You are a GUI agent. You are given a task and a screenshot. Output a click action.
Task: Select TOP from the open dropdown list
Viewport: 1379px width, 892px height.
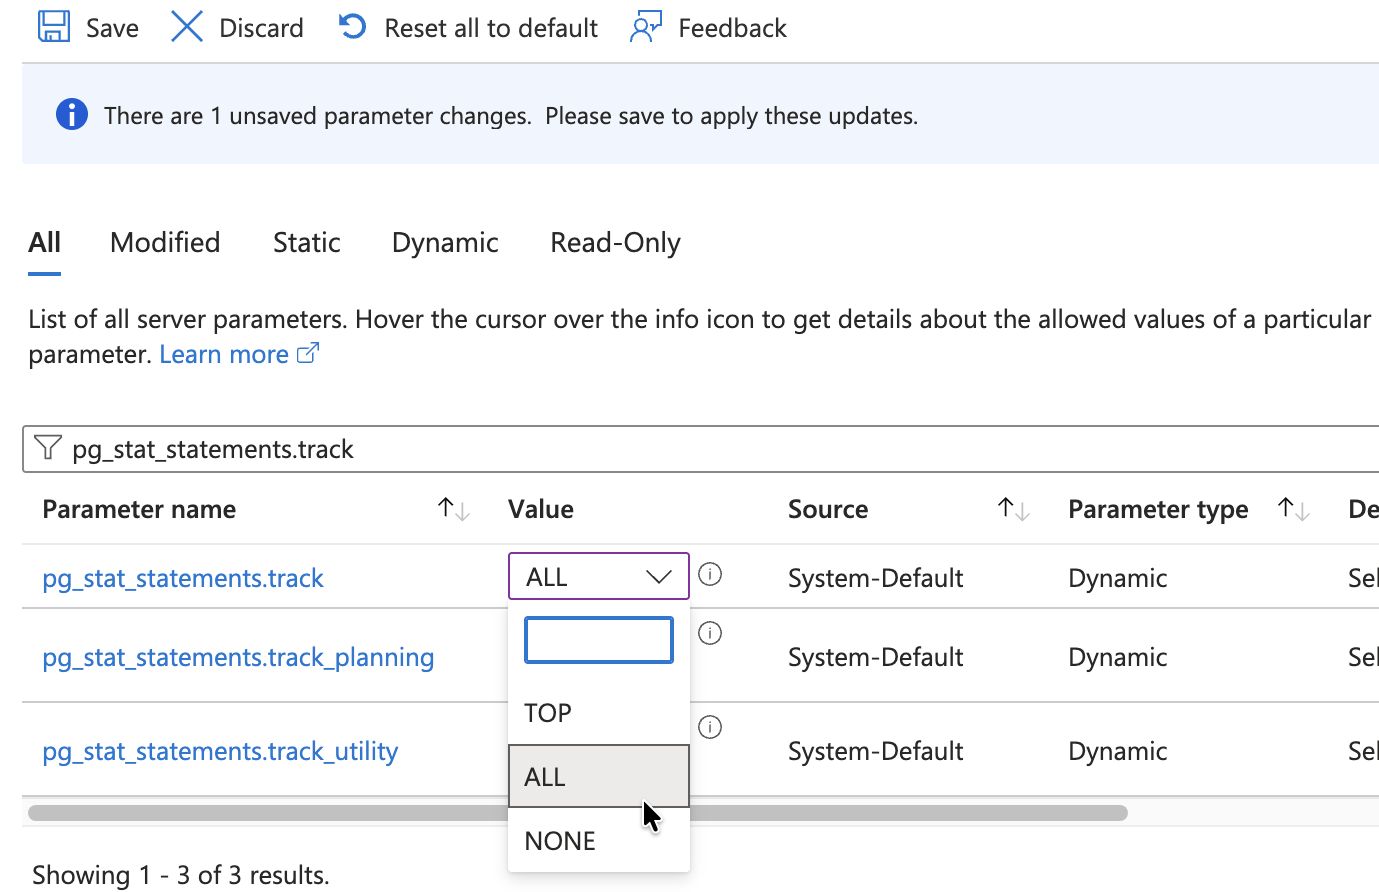click(548, 712)
